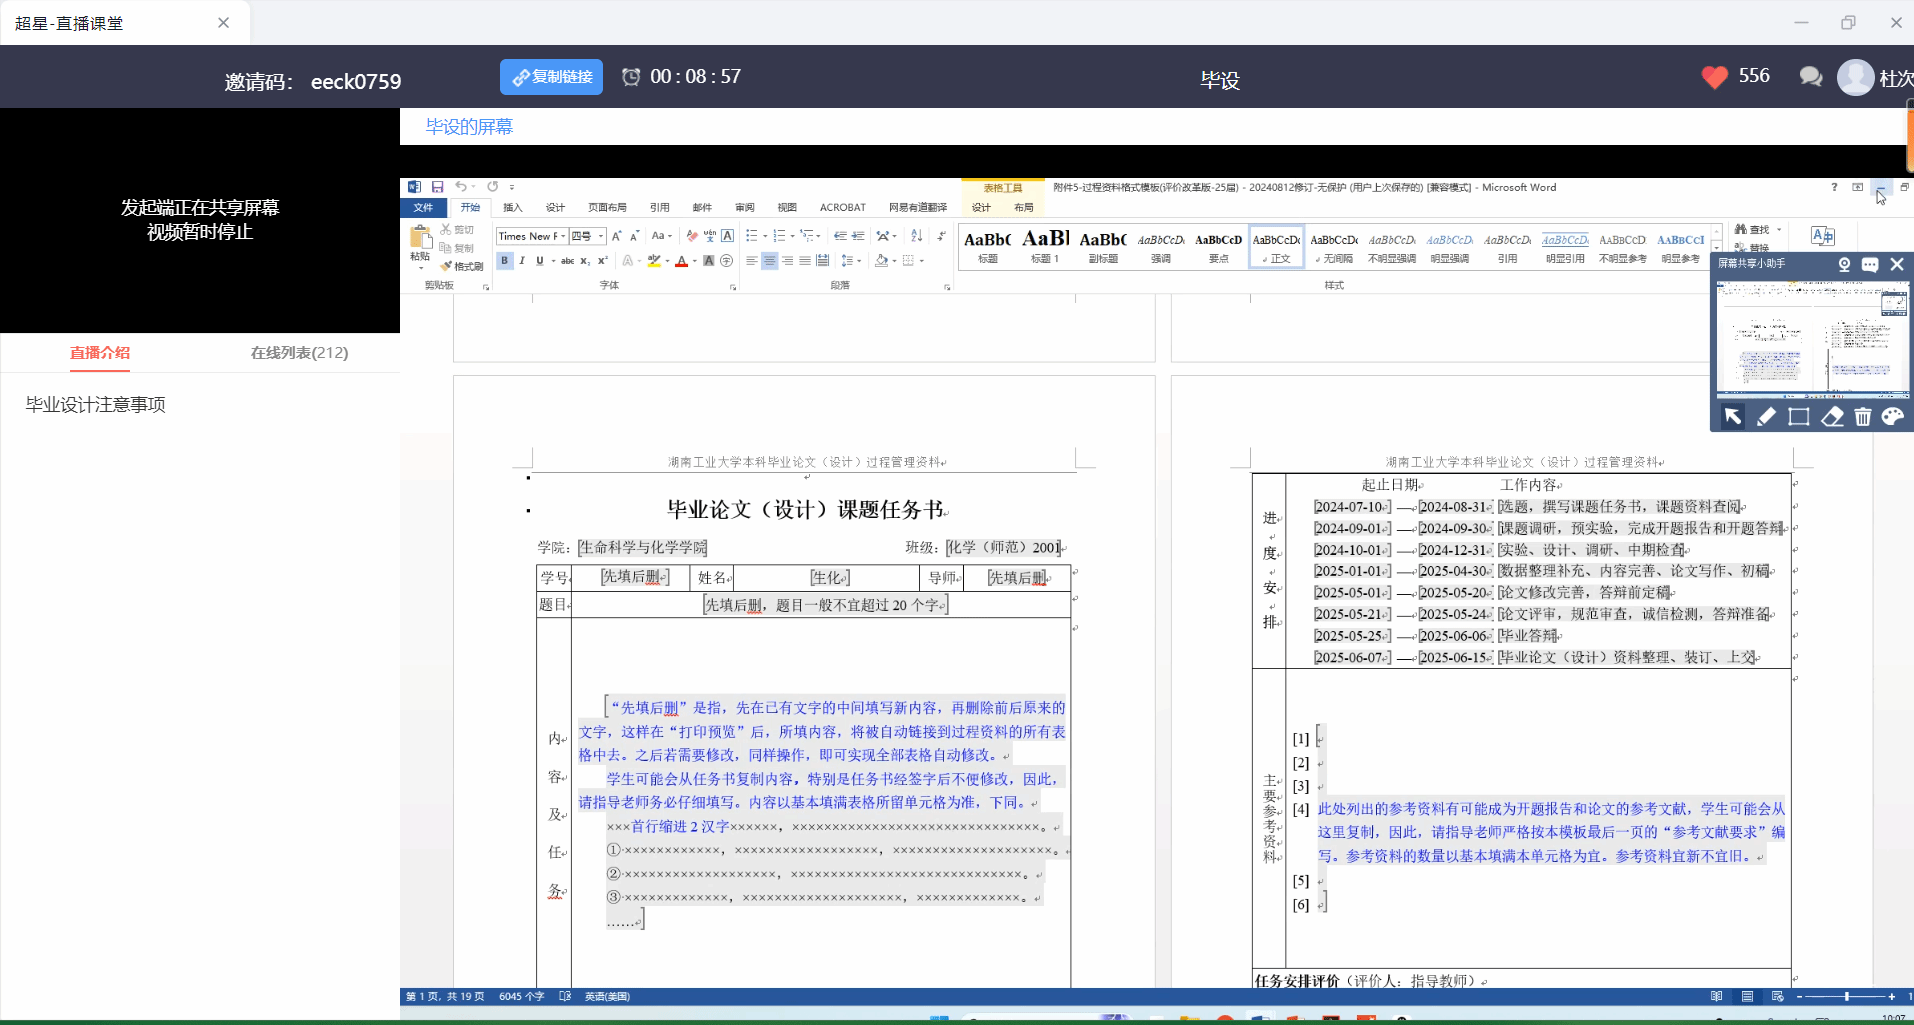The height and width of the screenshot is (1025, 1914).
Task: Click the heart like icon
Action: point(1714,77)
